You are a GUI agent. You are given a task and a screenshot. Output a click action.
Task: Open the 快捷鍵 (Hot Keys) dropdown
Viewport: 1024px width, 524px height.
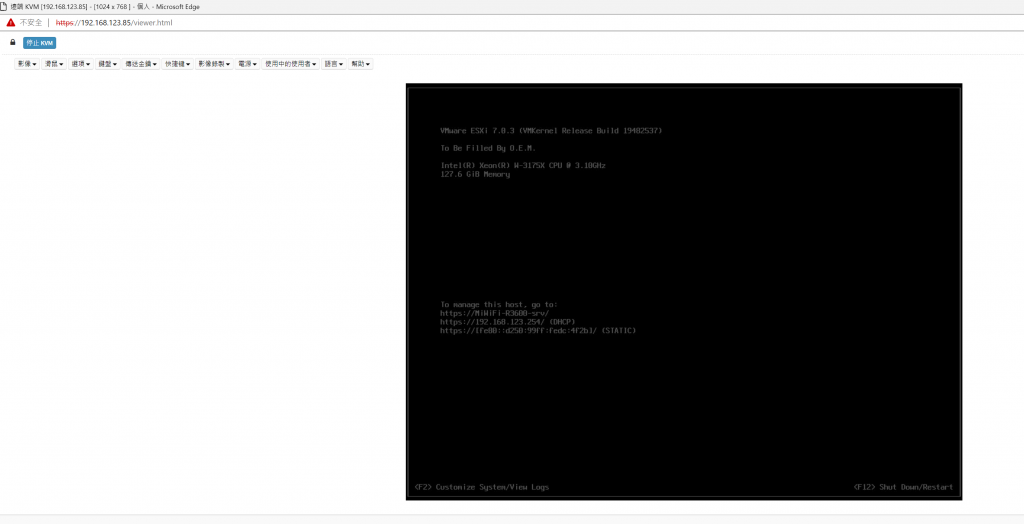coord(178,64)
